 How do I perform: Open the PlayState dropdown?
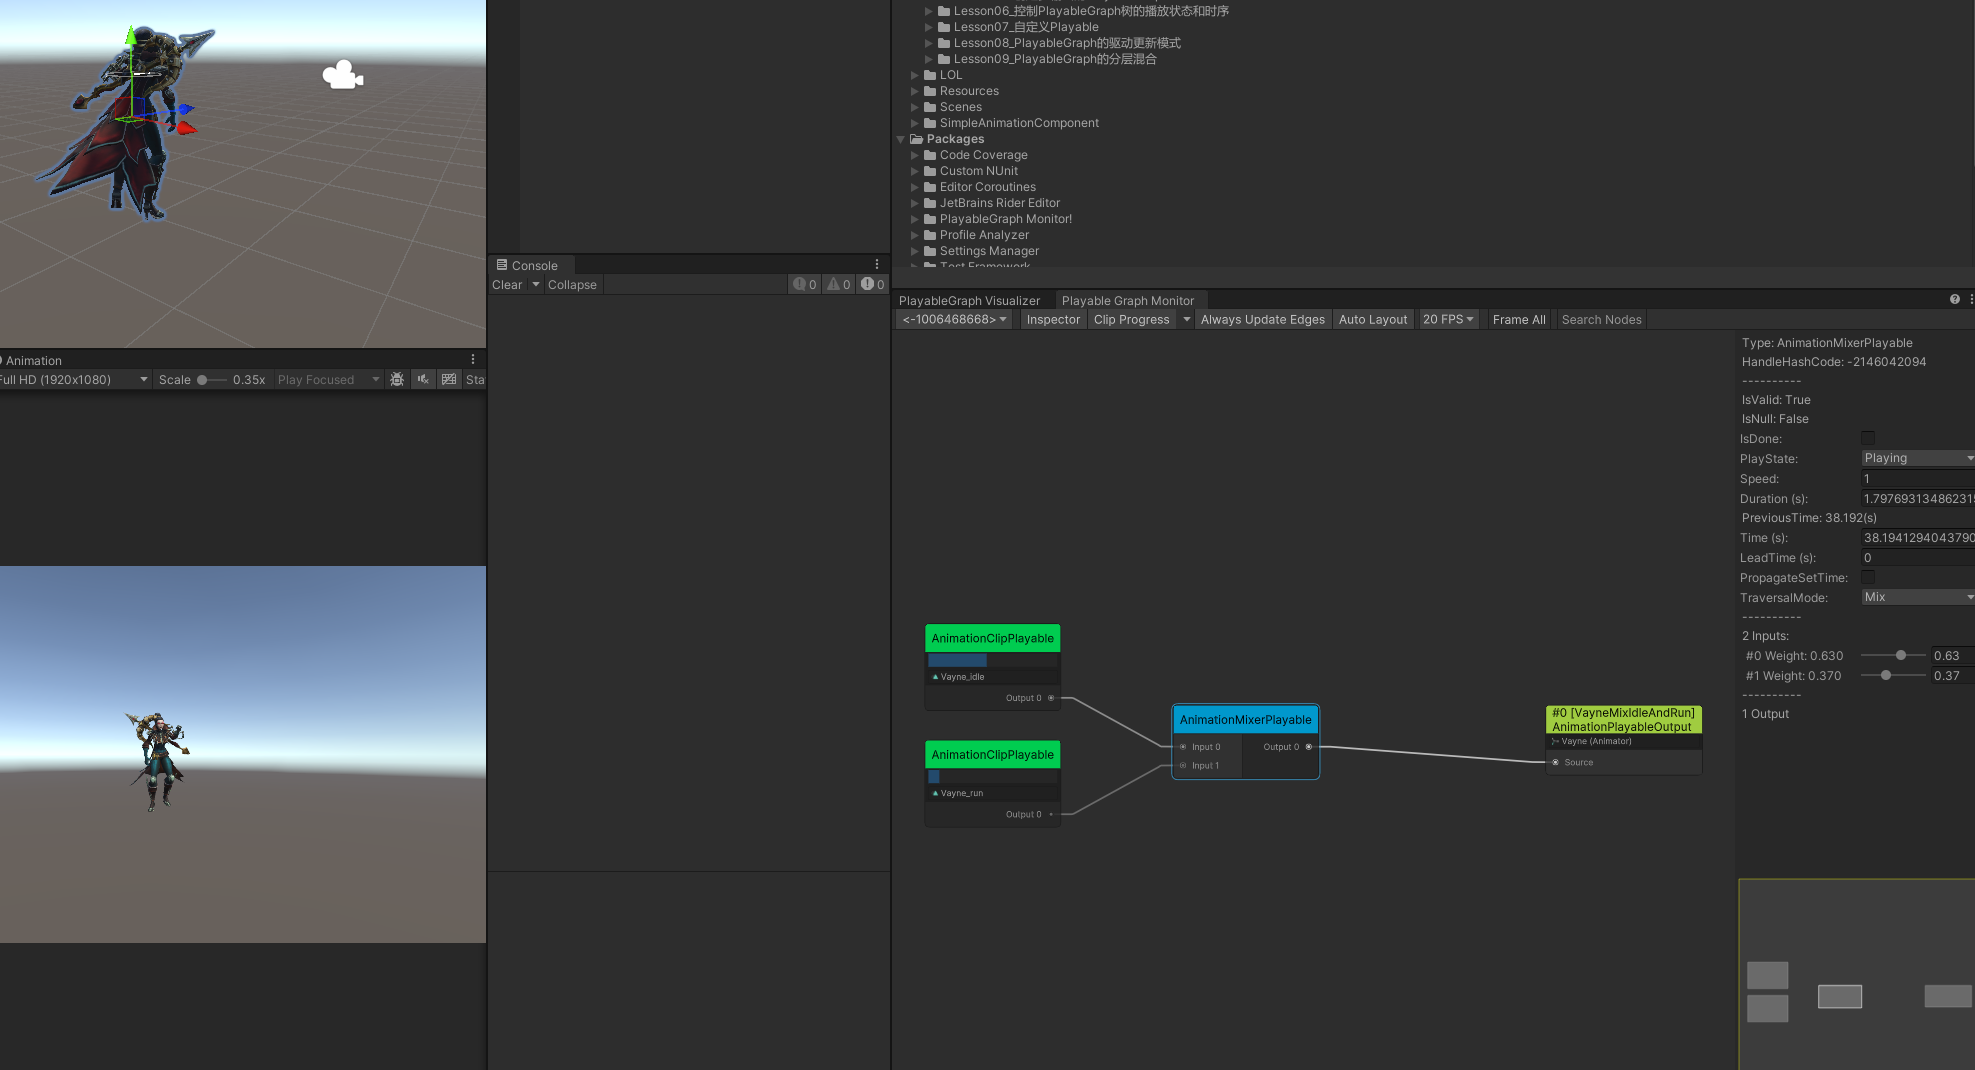pyautogui.click(x=1917, y=458)
